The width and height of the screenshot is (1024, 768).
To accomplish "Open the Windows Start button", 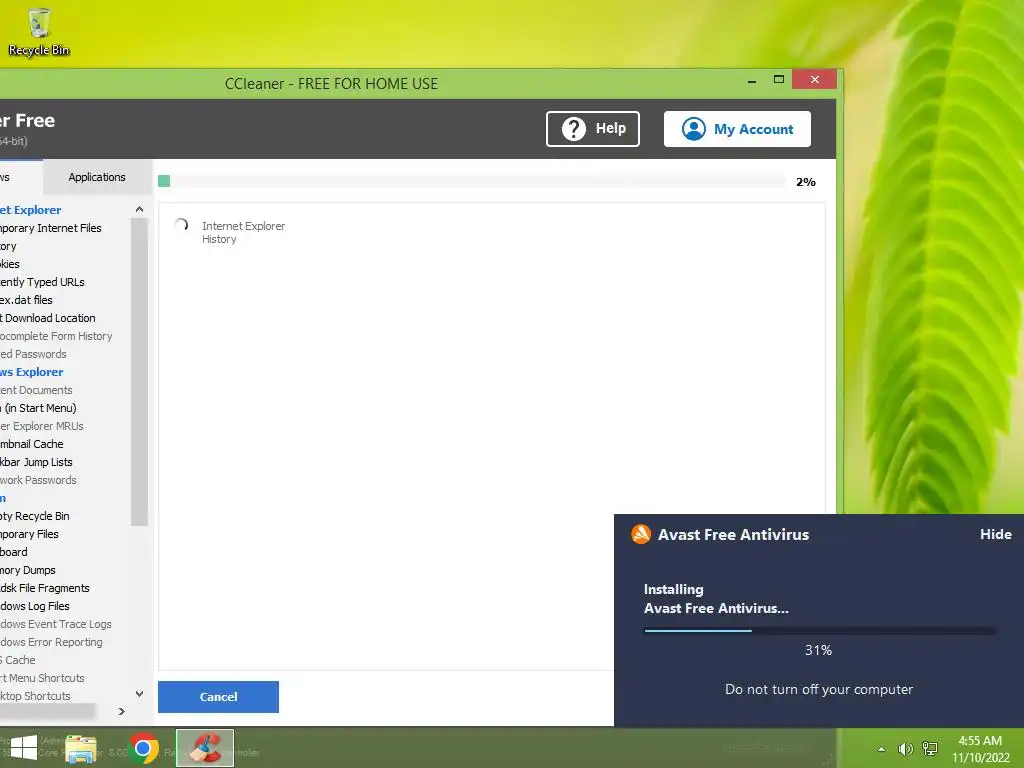I will click(24, 748).
